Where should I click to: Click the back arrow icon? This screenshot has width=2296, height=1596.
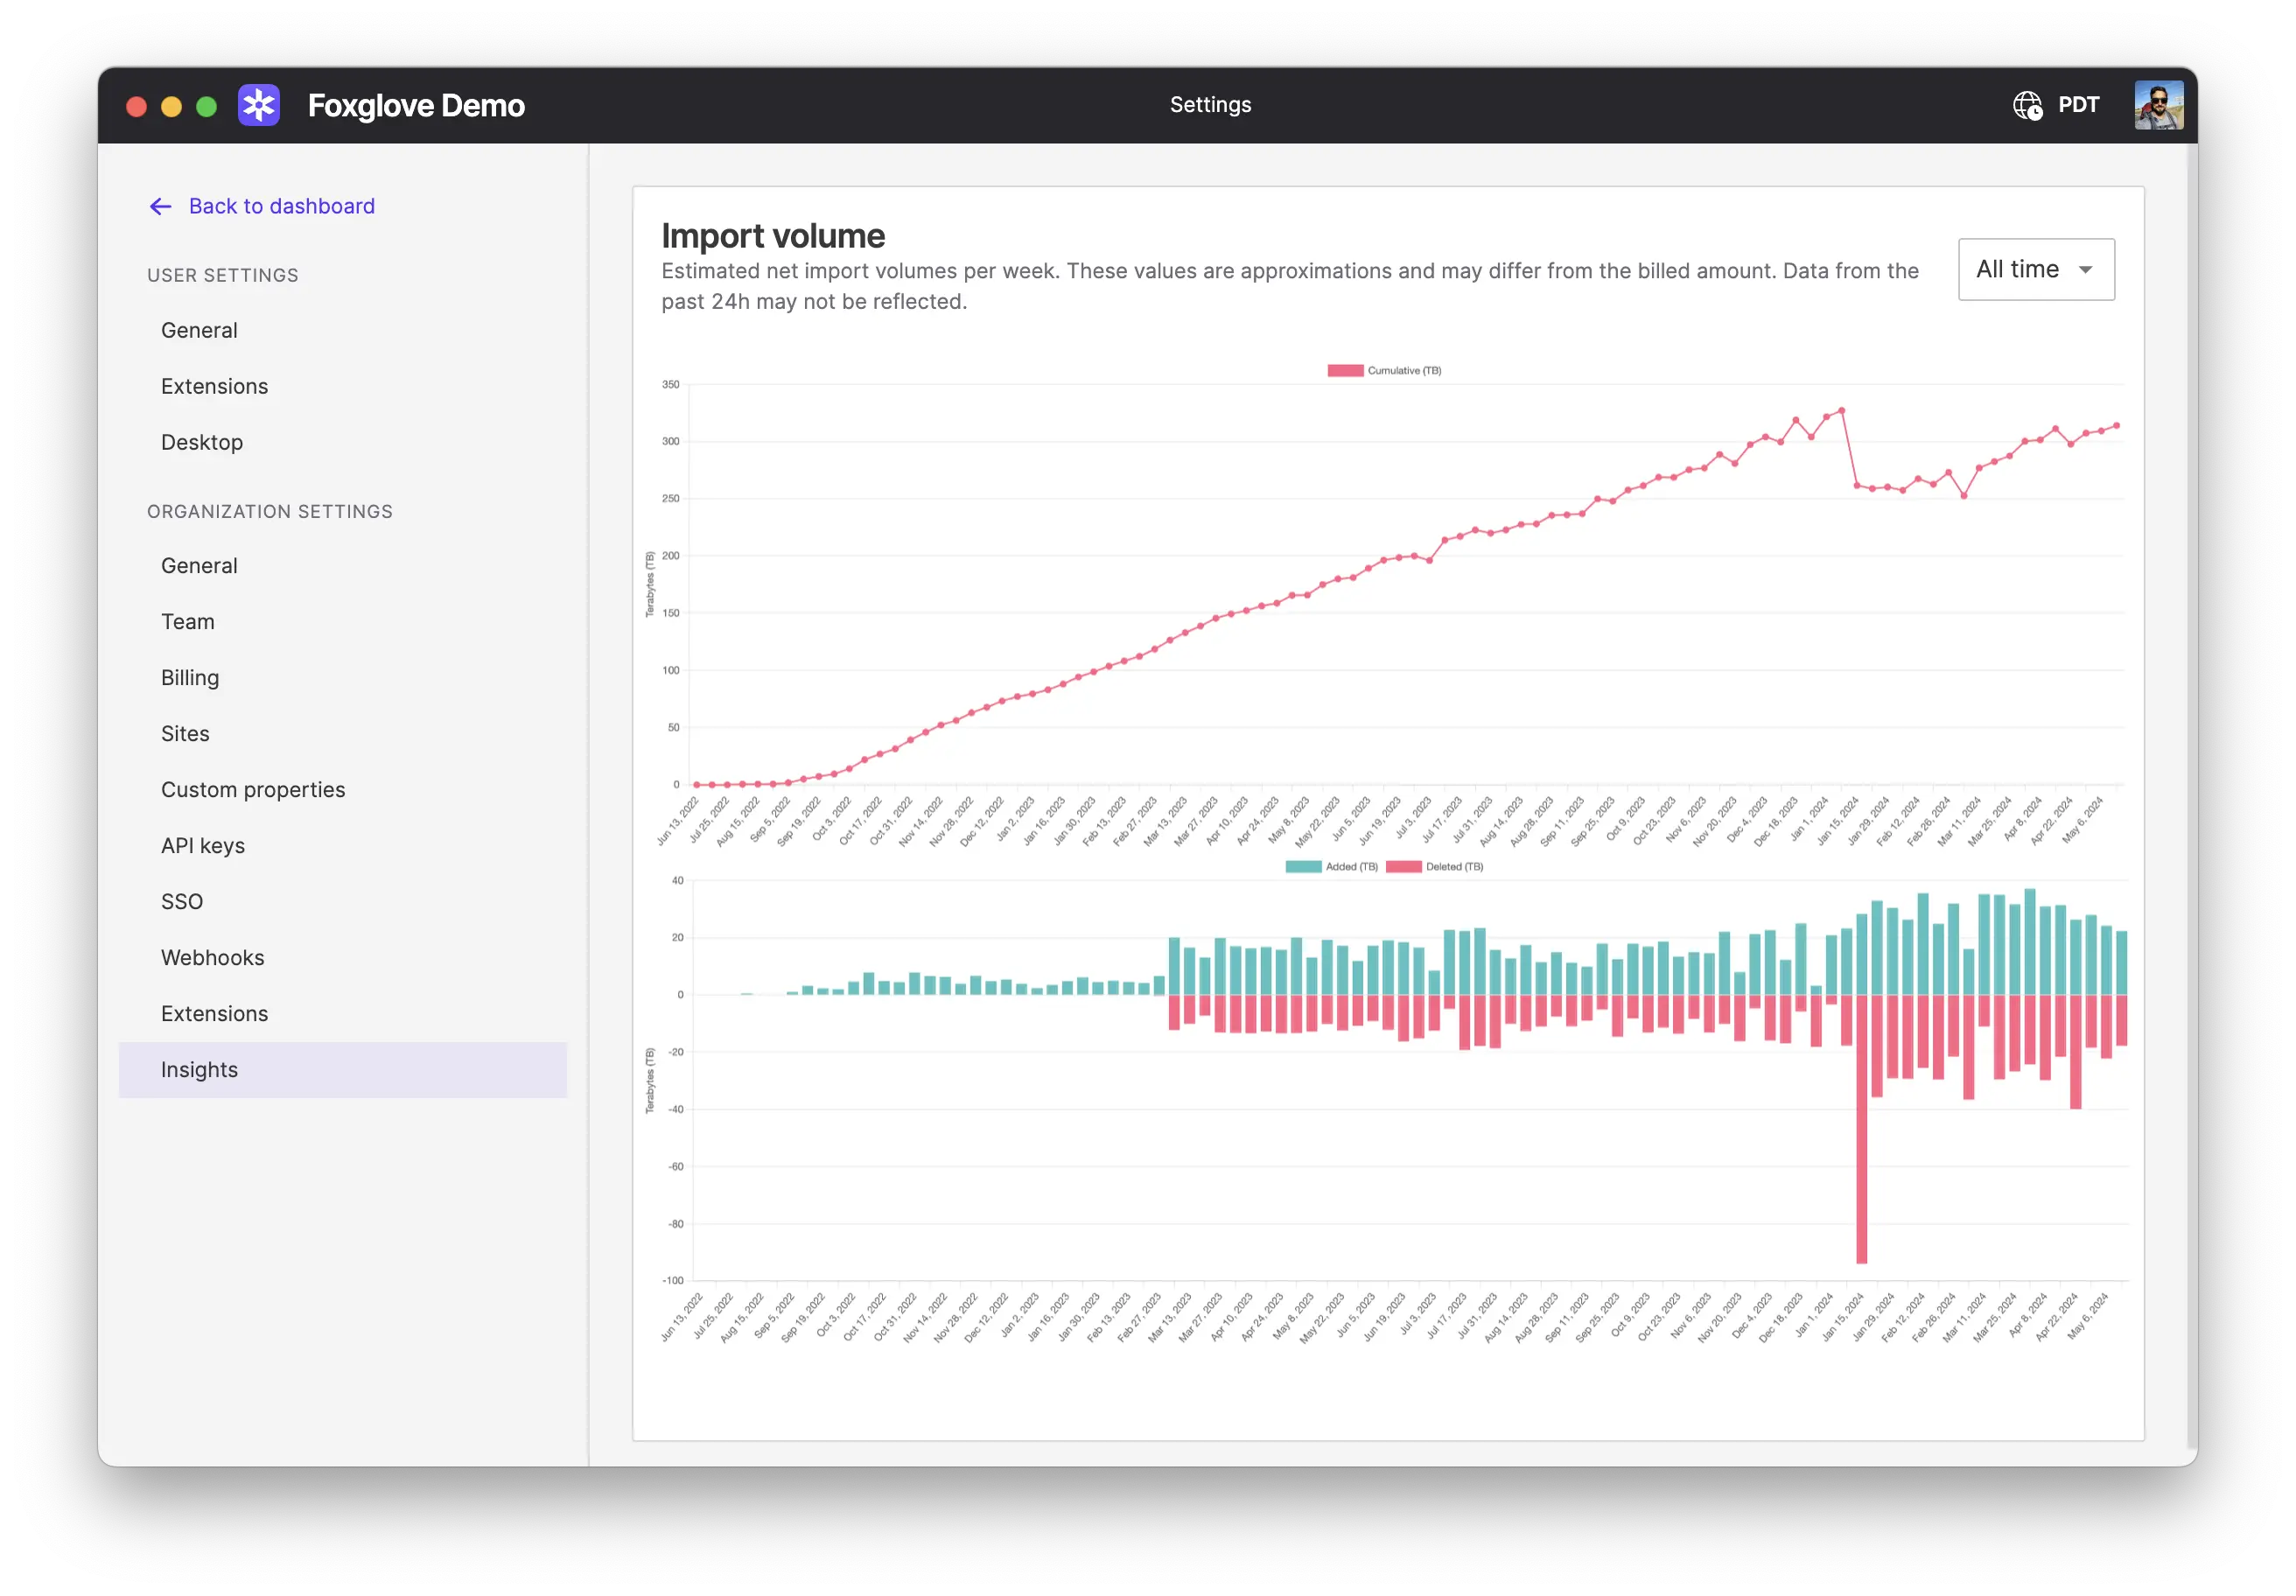(x=160, y=207)
